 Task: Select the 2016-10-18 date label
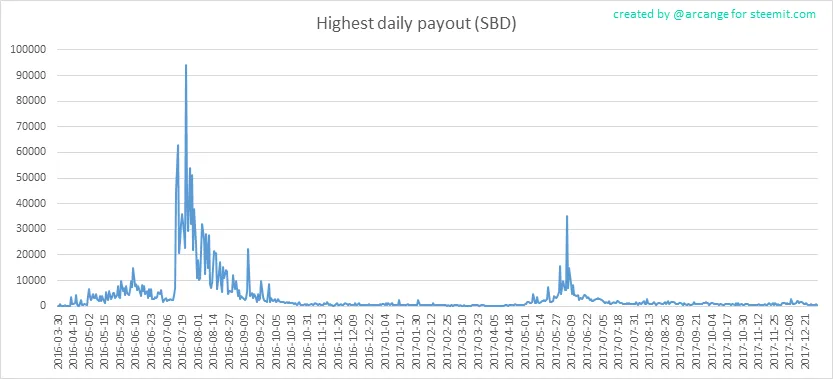pos(291,341)
